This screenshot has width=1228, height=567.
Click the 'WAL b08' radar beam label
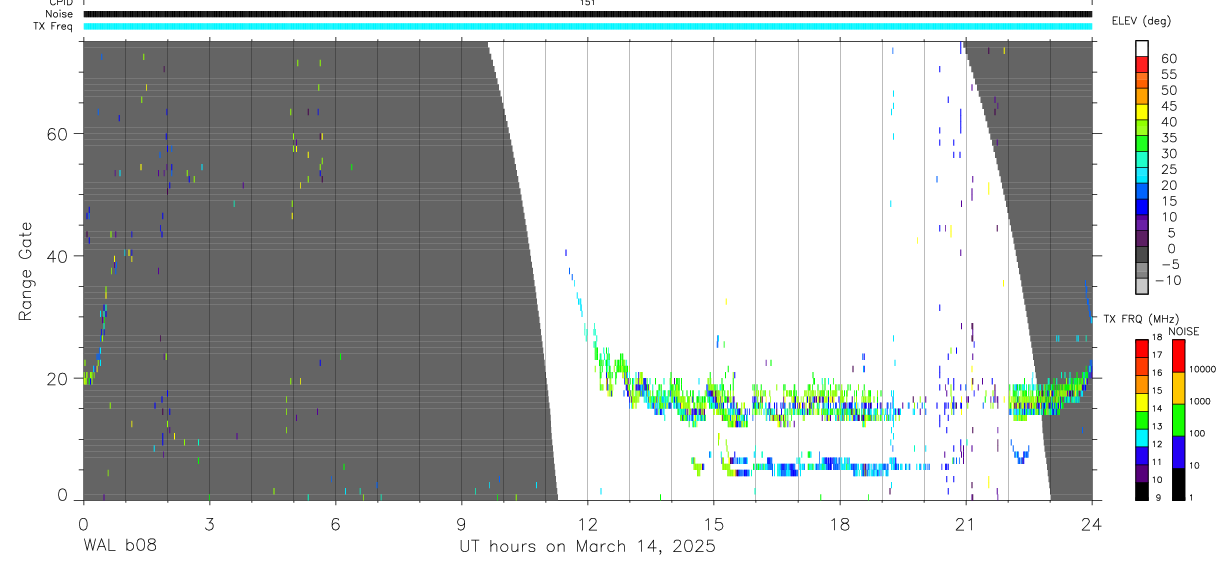click(119, 546)
